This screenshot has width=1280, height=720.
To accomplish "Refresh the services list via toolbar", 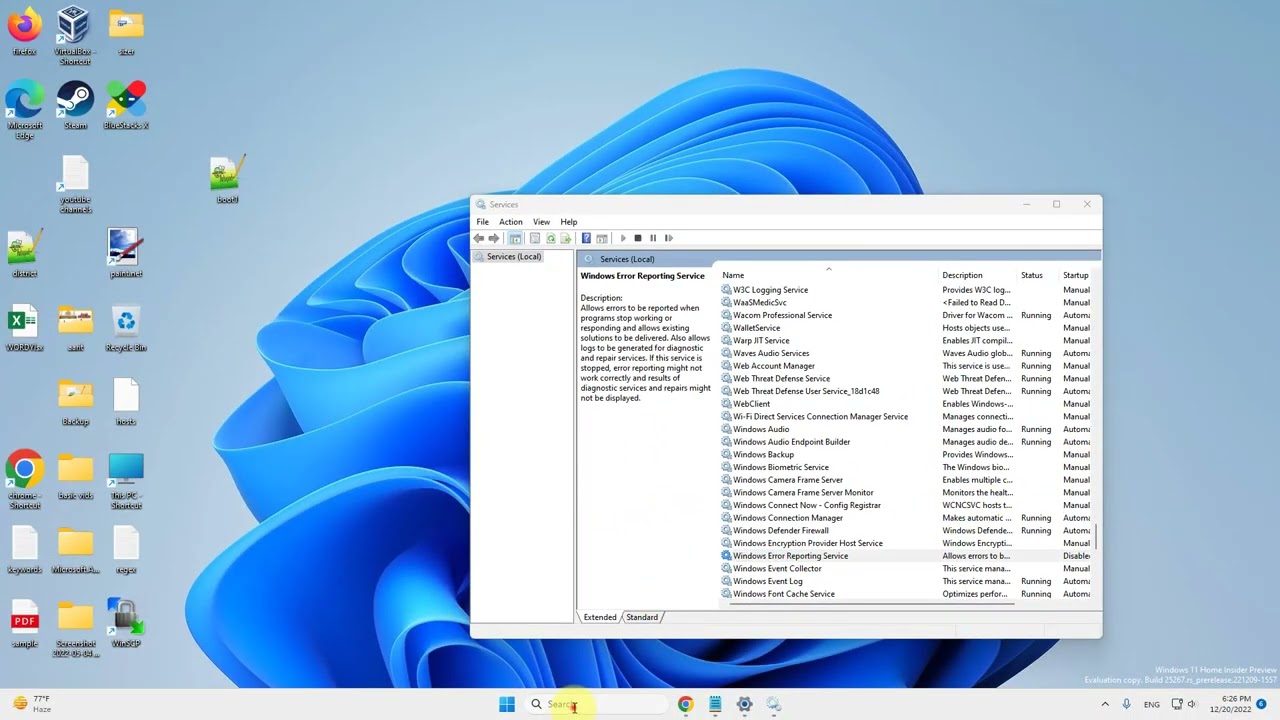I will [x=551, y=238].
